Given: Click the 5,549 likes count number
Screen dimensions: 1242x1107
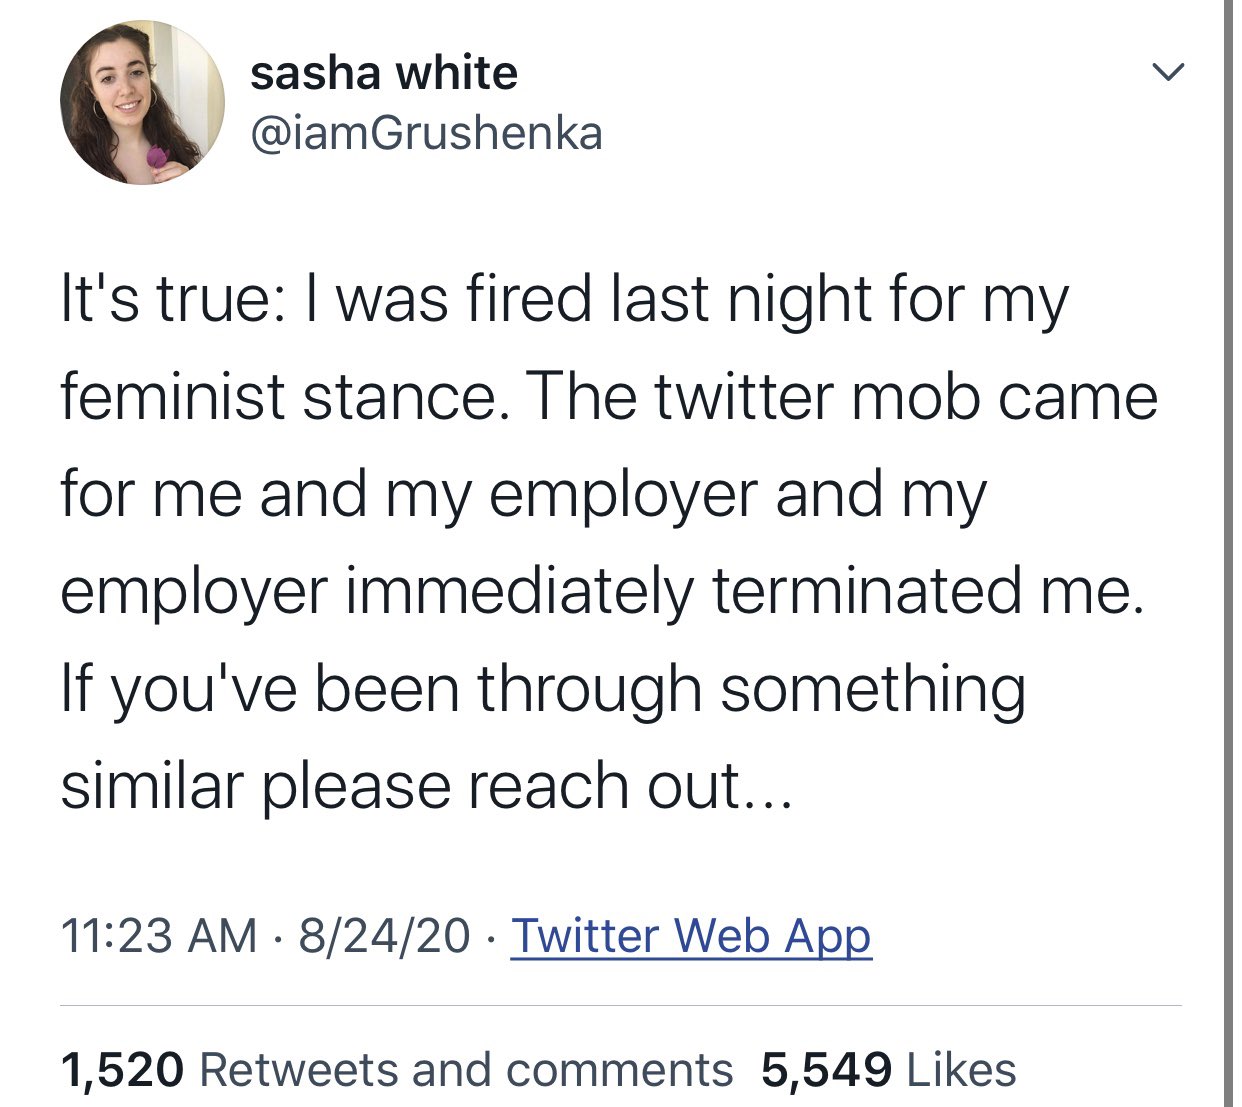Looking at the screenshot, I should (x=826, y=1070).
